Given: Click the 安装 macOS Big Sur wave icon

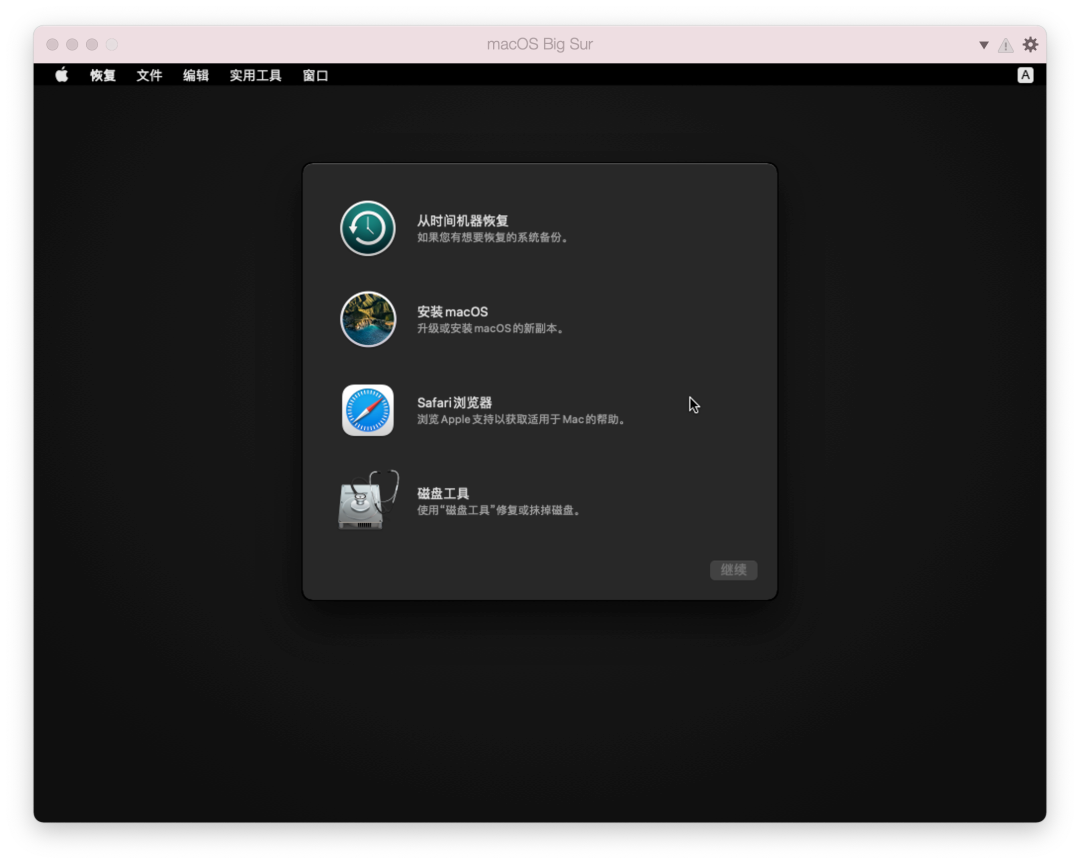Looking at the screenshot, I should [x=367, y=319].
